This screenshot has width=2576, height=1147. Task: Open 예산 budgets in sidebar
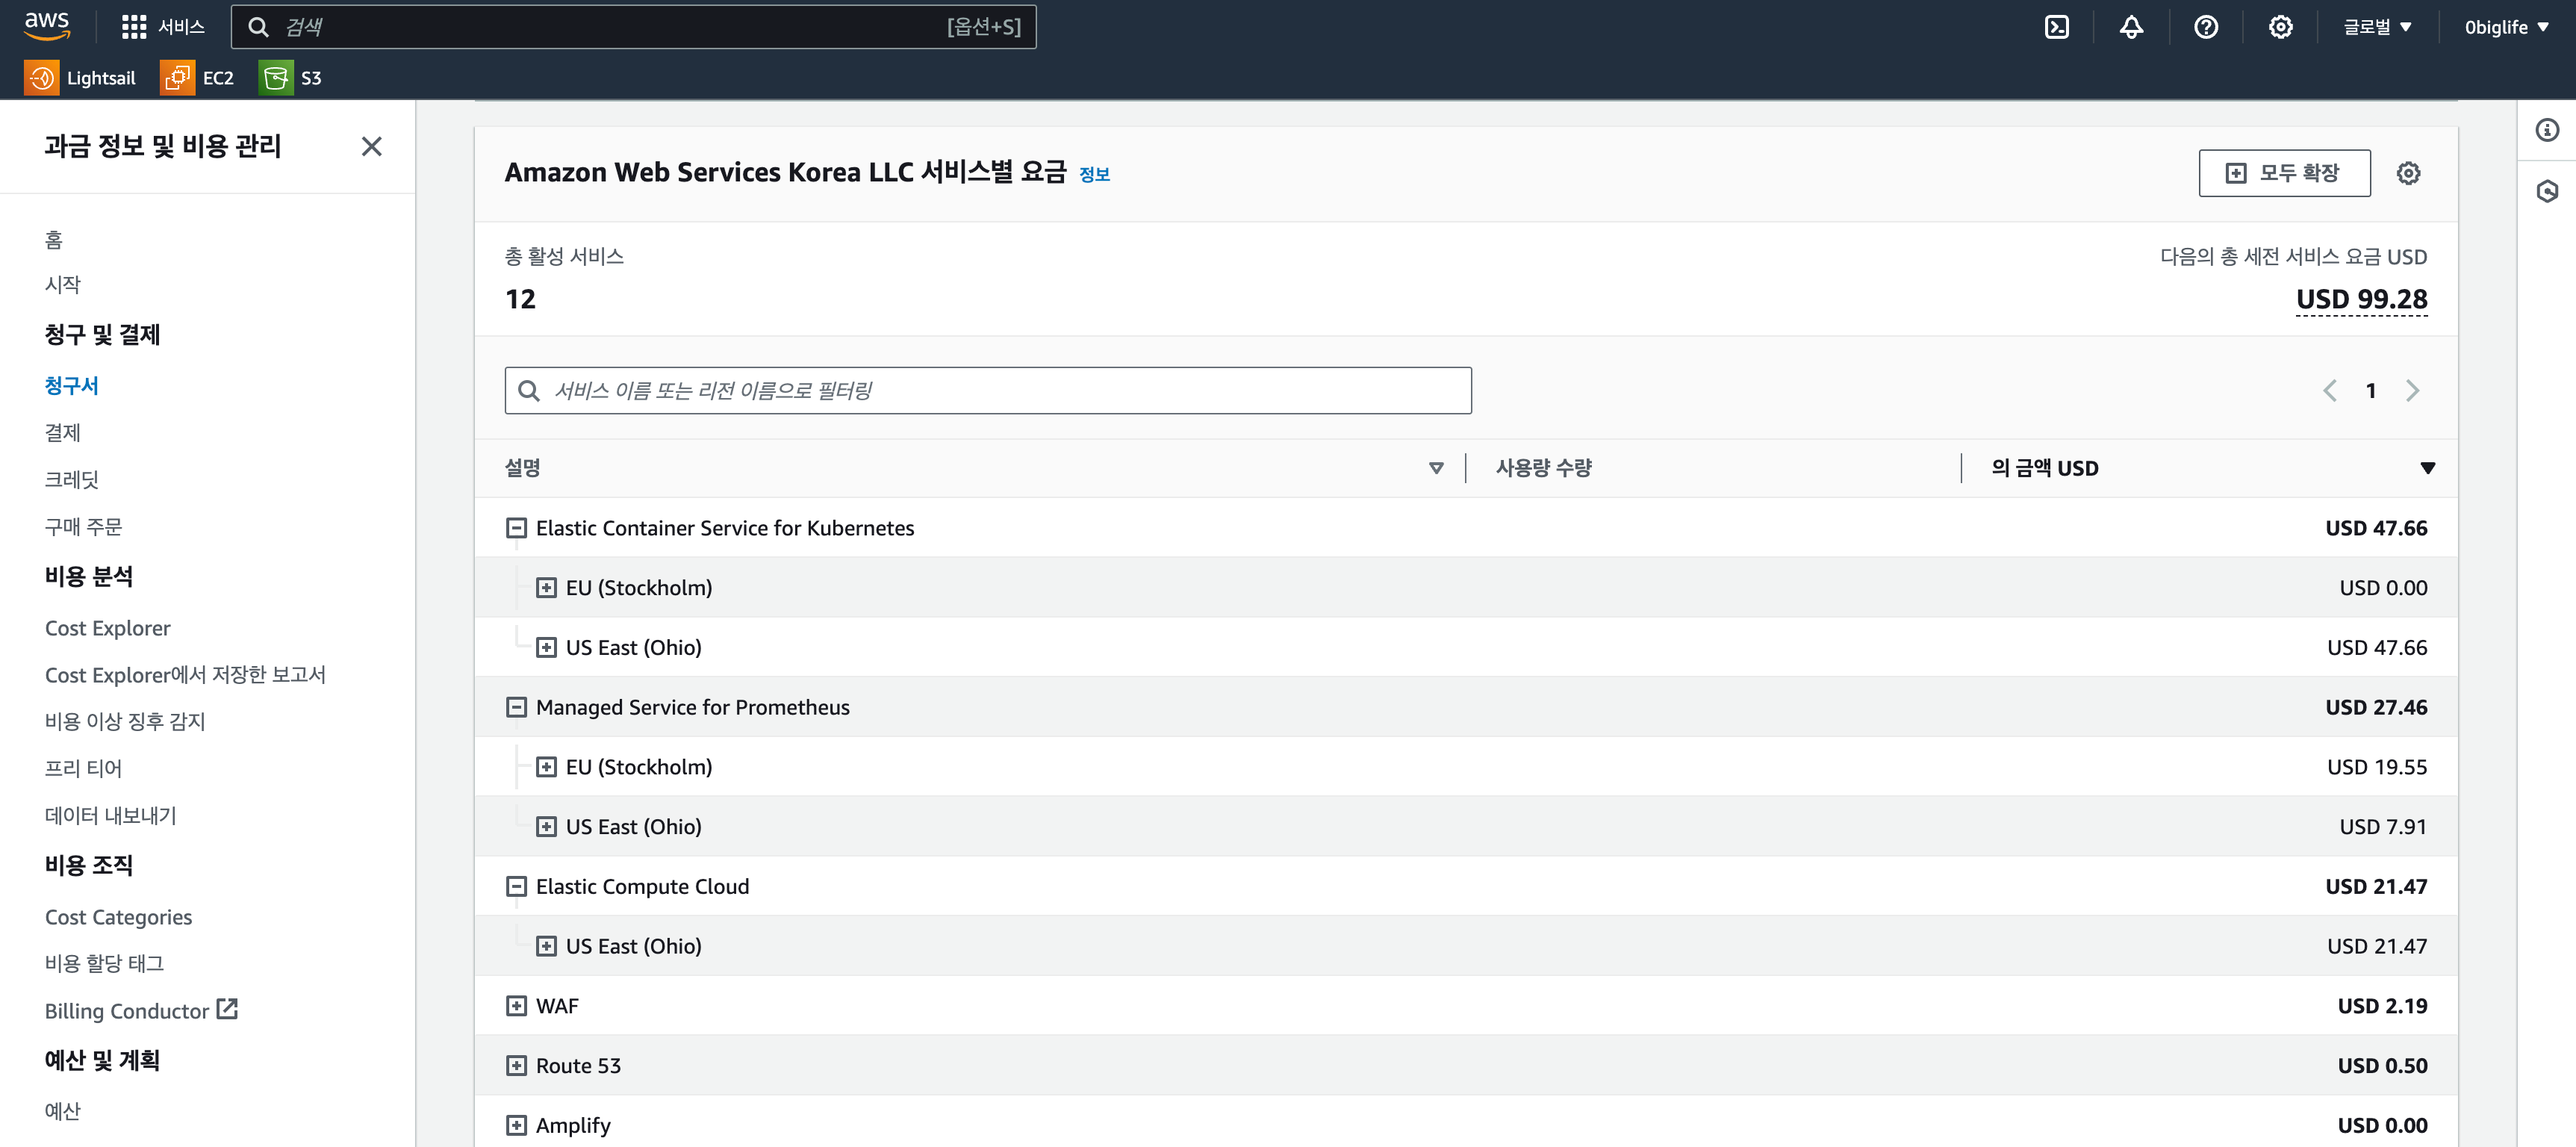[62, 1111]
